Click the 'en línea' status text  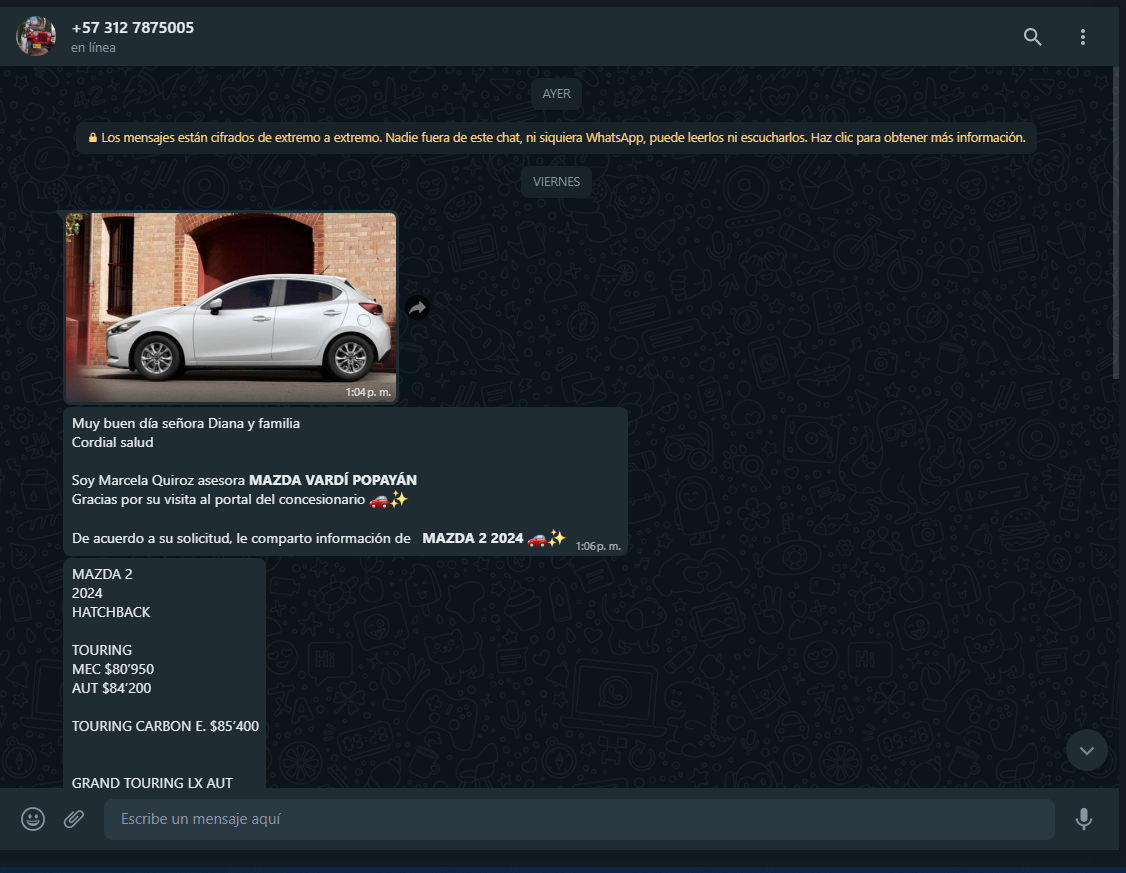click(93, 47)
